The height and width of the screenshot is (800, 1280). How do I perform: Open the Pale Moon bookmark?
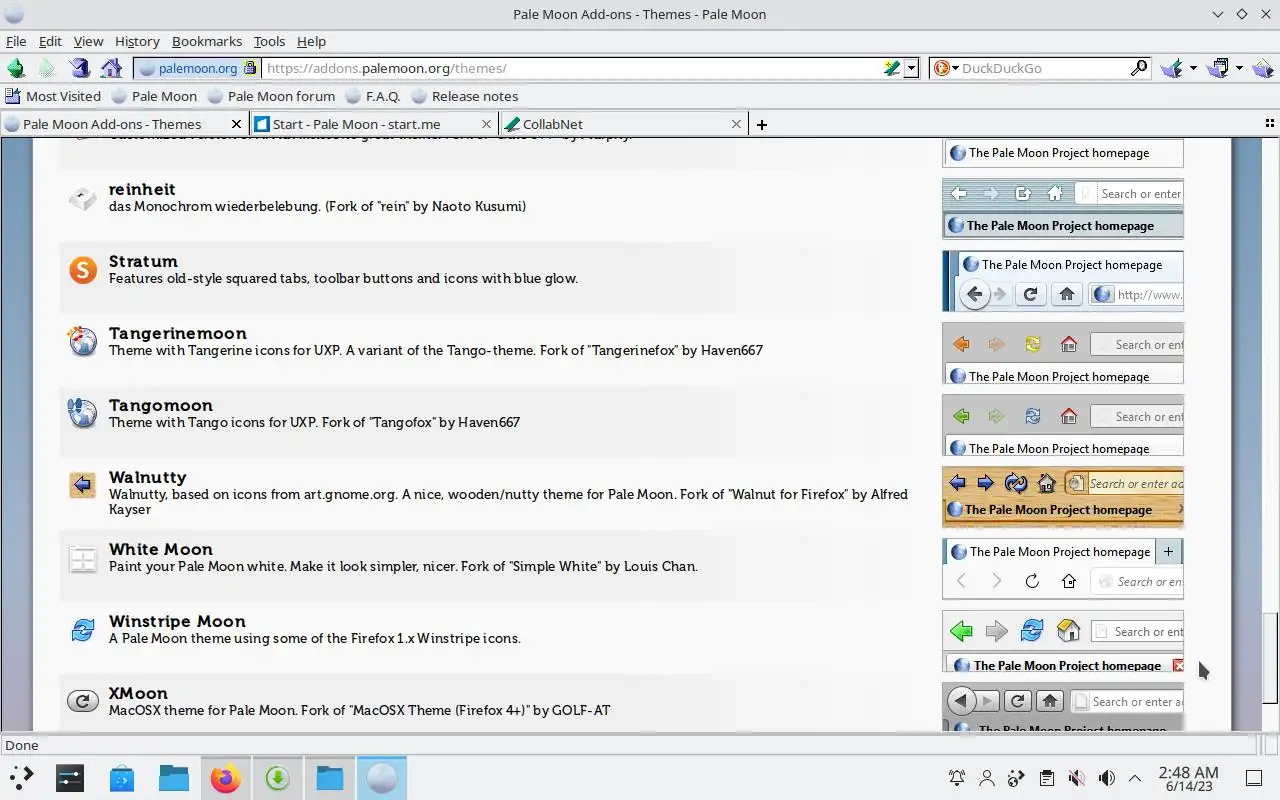154,96
